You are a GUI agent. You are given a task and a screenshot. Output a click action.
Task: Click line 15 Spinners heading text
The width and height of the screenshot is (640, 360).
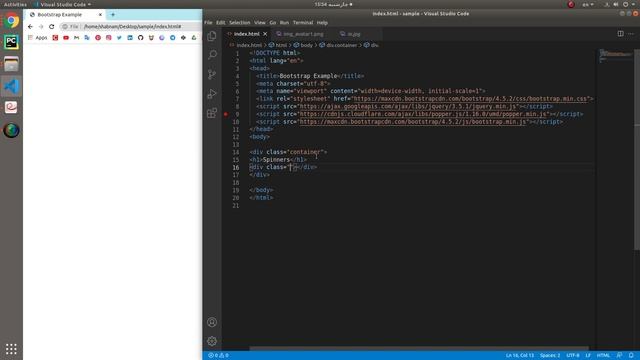pyautogui.click(x=276, y=160)
